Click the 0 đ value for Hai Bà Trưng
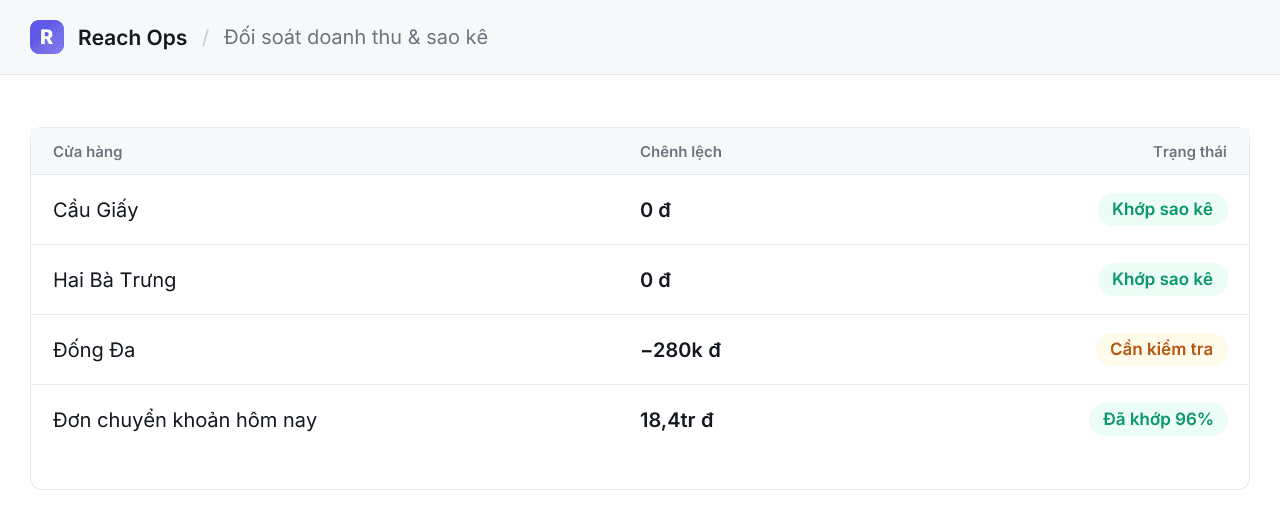Image resolution: width=1280 pixels, height=520 pixels. [x=656, y=280]
